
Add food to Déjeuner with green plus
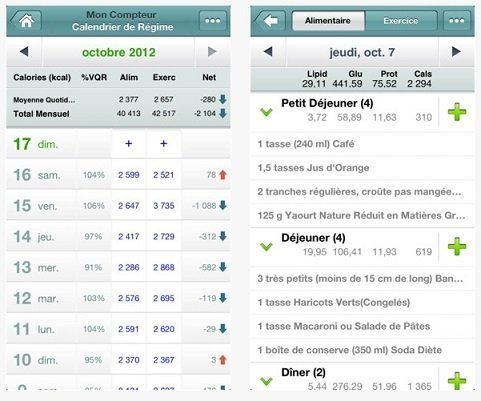click(x=457, y=246)
